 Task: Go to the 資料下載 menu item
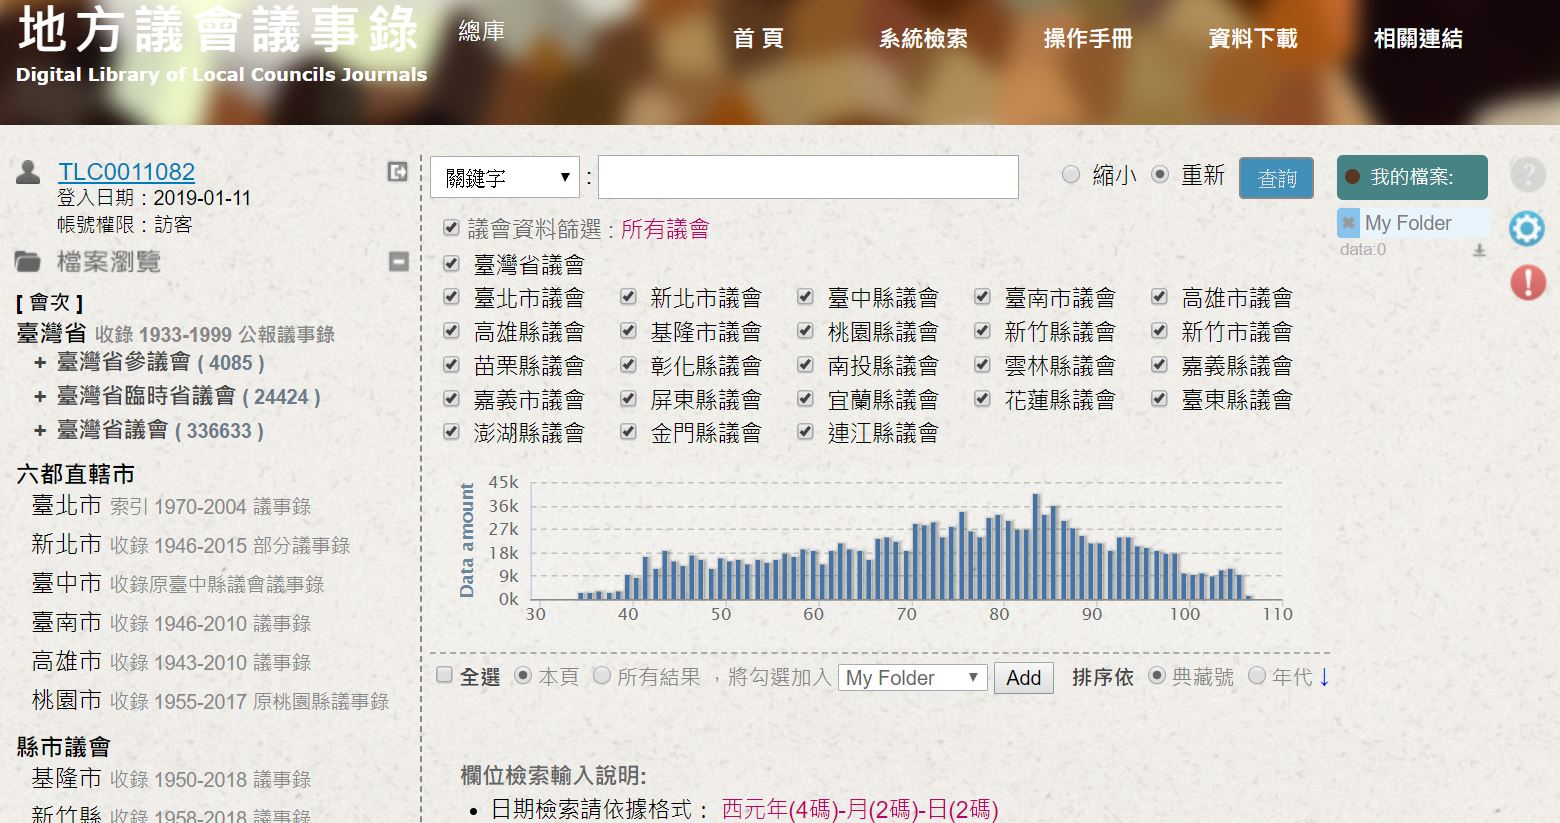point(1252,39)
